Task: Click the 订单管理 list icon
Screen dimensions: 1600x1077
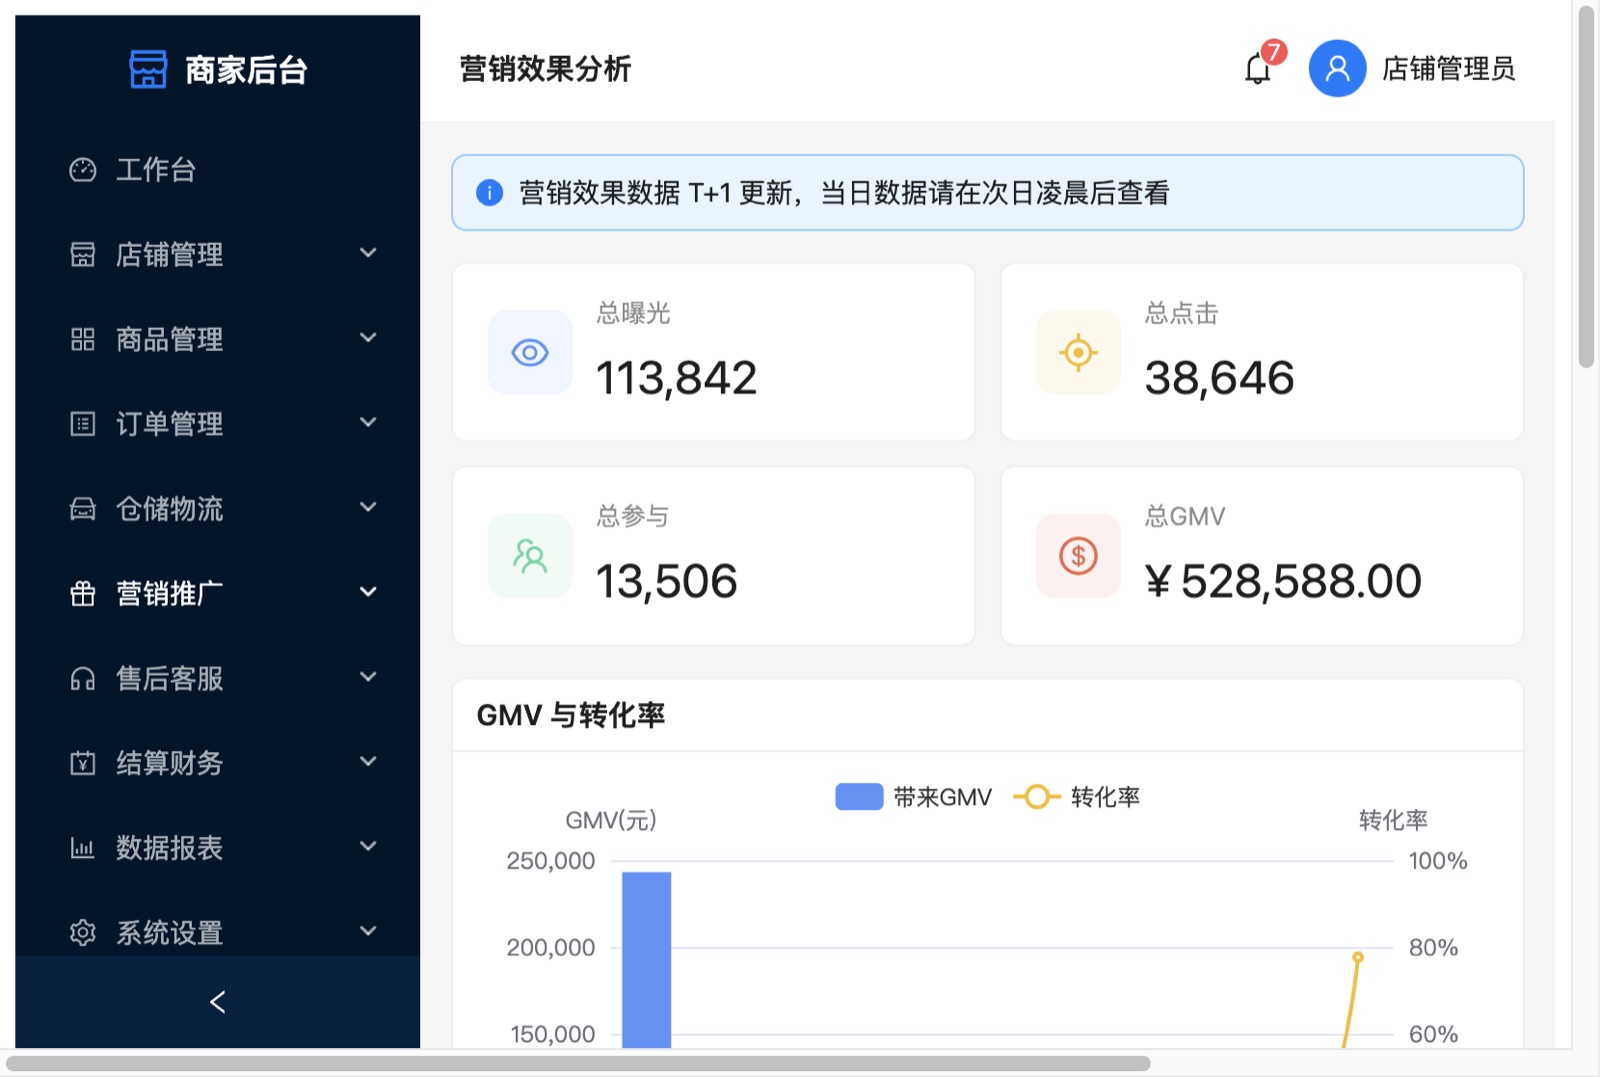Action: pos(83,424)
